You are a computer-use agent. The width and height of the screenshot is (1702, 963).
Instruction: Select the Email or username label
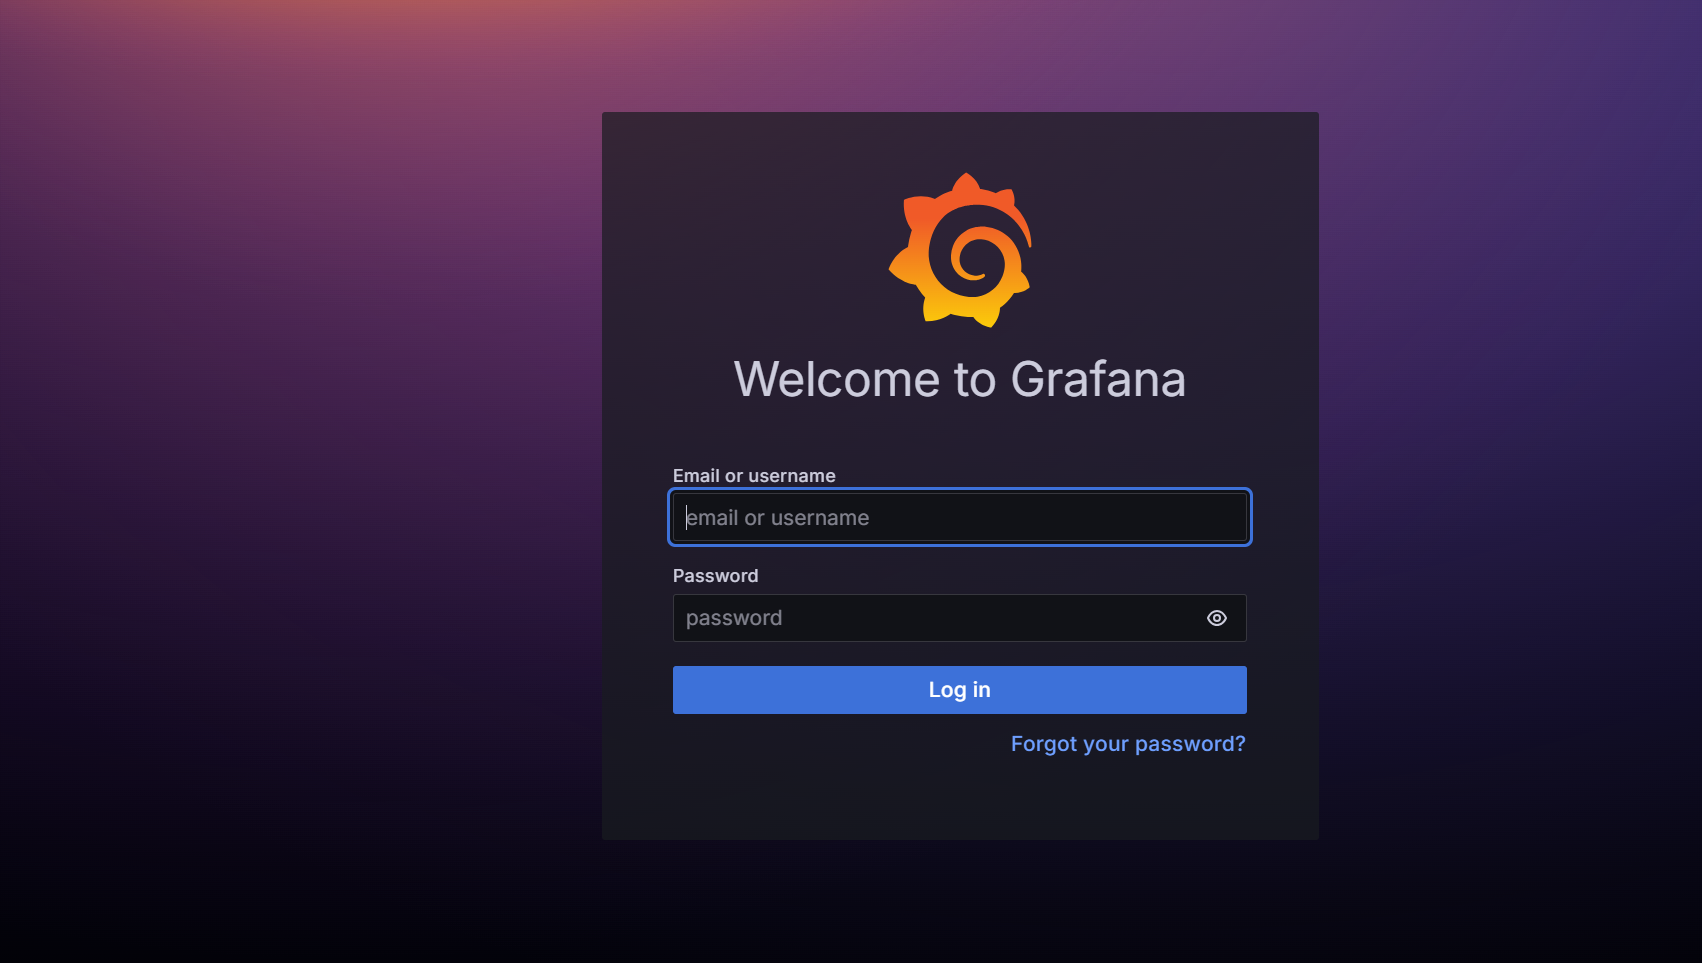point(753,475)
